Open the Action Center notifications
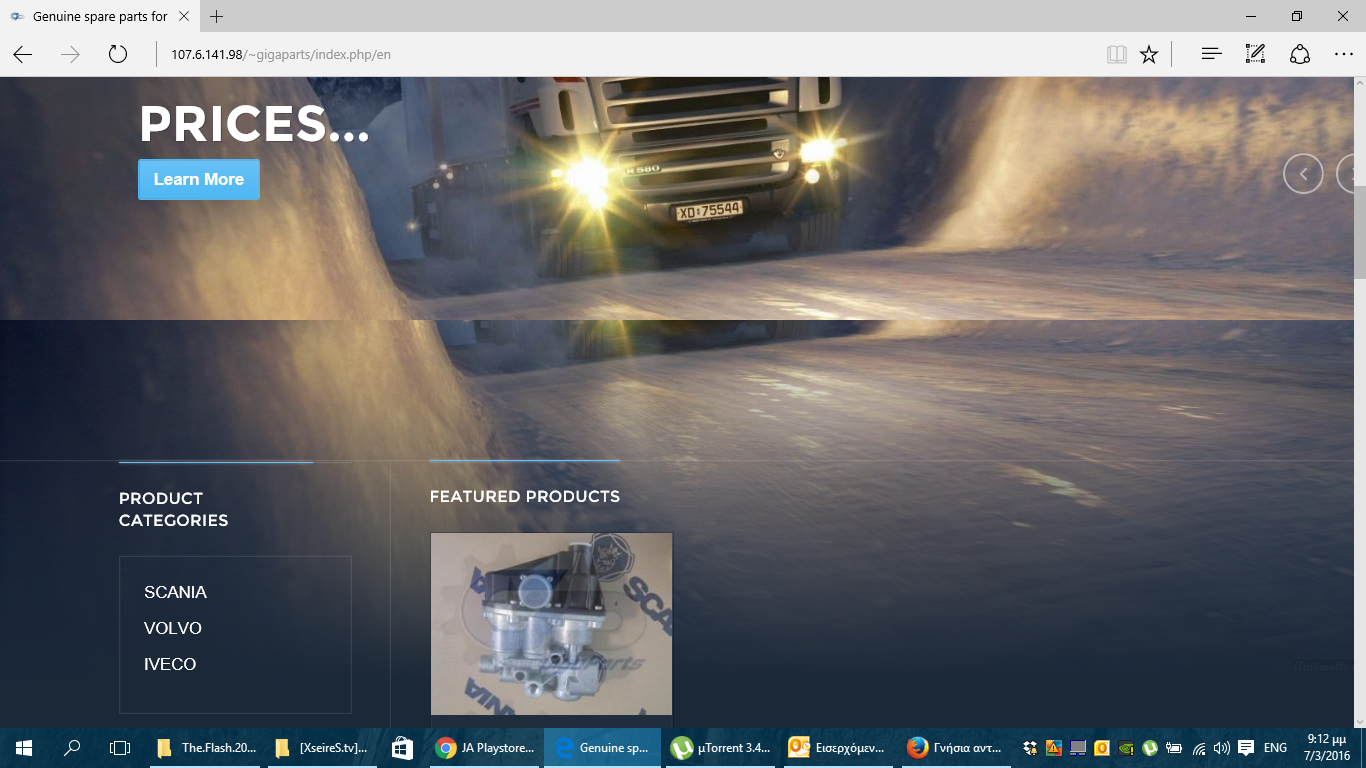The width and height of the screenshot is (1366, 768). pos(1246,748)
